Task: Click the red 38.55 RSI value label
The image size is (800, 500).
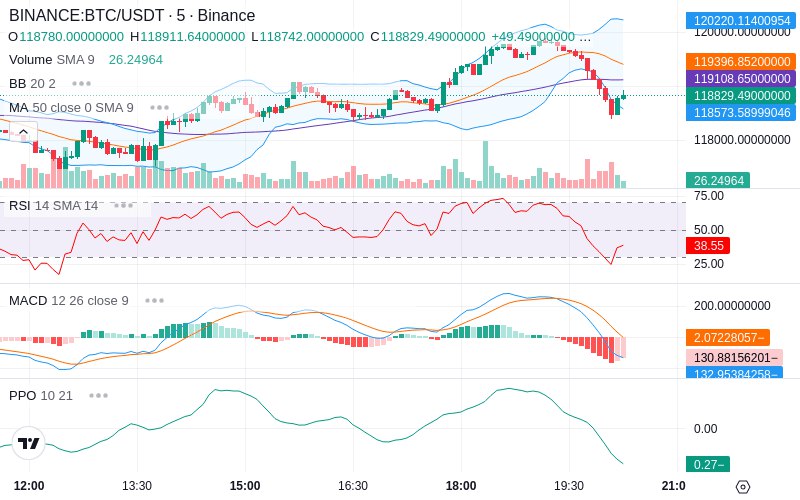Action: pyautogui.click(x=708, y=245)
